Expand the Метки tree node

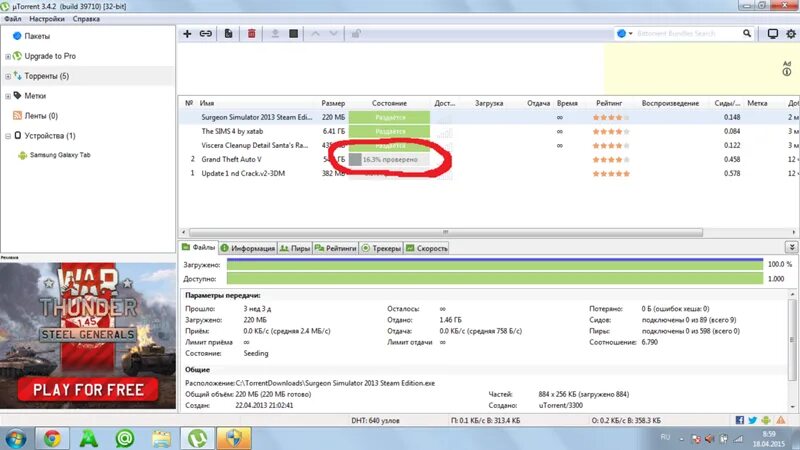click(x=8, y=96)
